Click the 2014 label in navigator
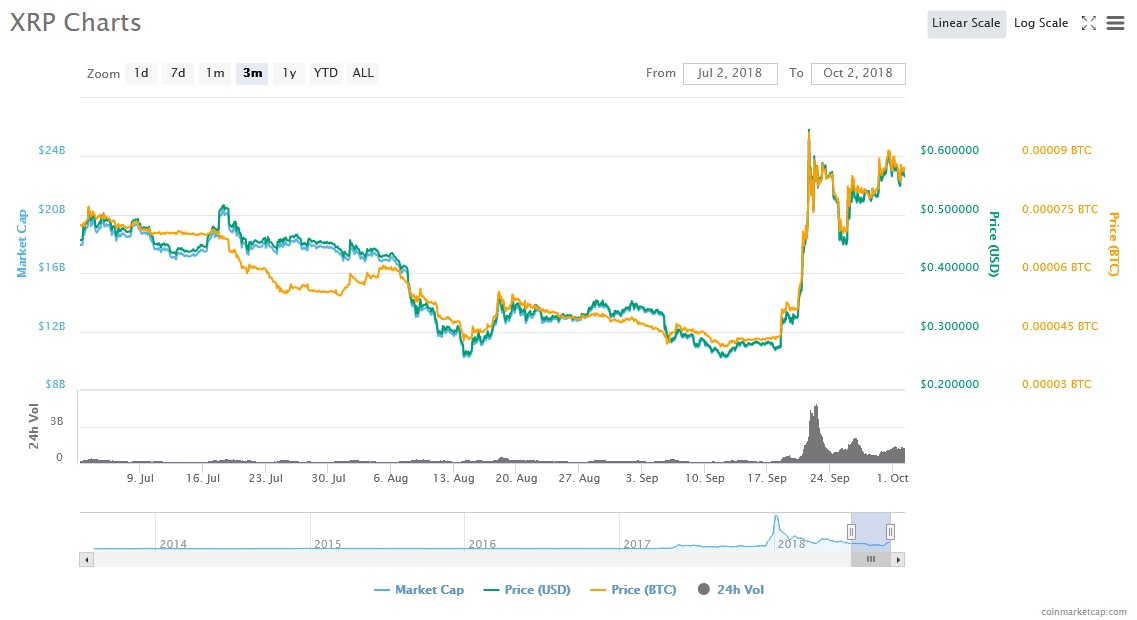The image size is (1137, 620). coord(173,544)
